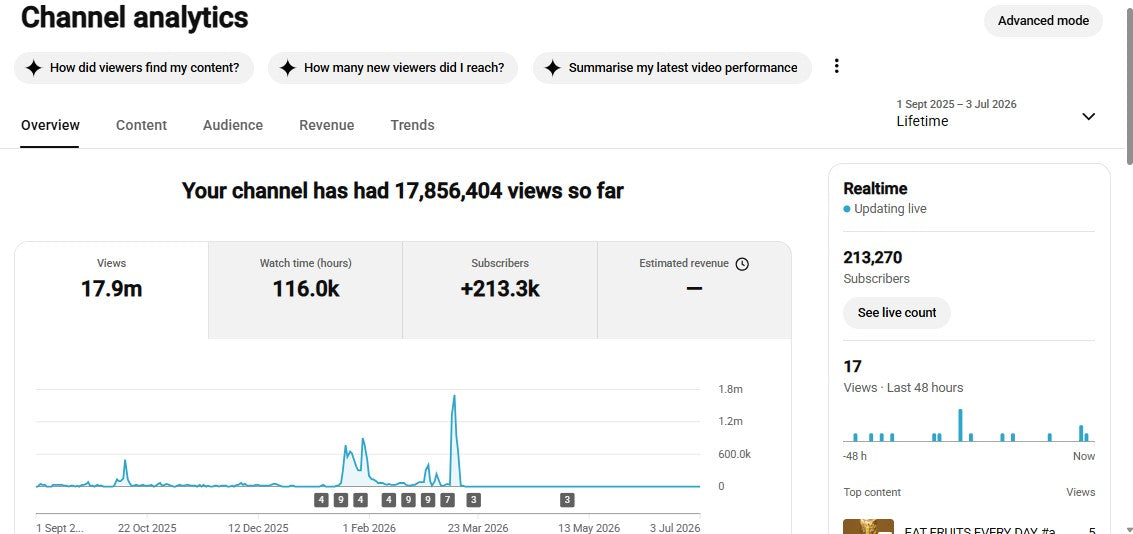Click the Advanced mode button
Screen dimensions: 1133x534
pos(1043,21)
